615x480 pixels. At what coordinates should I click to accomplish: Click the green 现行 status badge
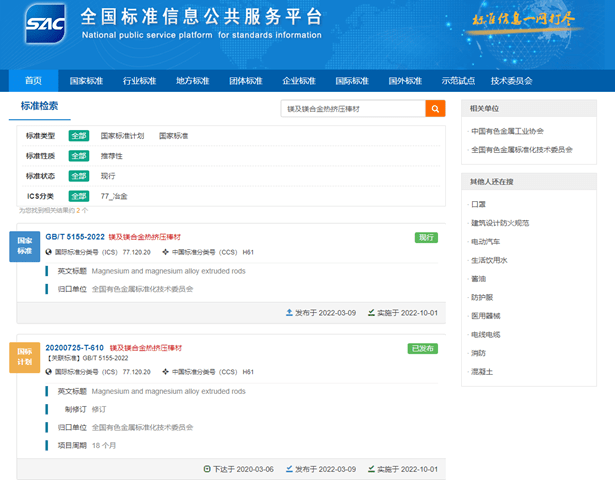(426, 237)
